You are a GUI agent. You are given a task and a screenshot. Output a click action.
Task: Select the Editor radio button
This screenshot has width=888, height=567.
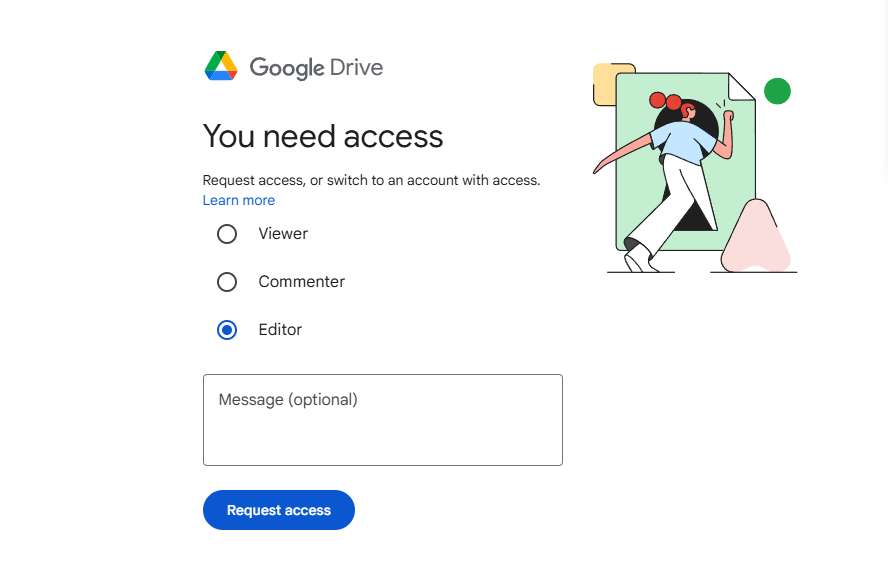(227, 330)
